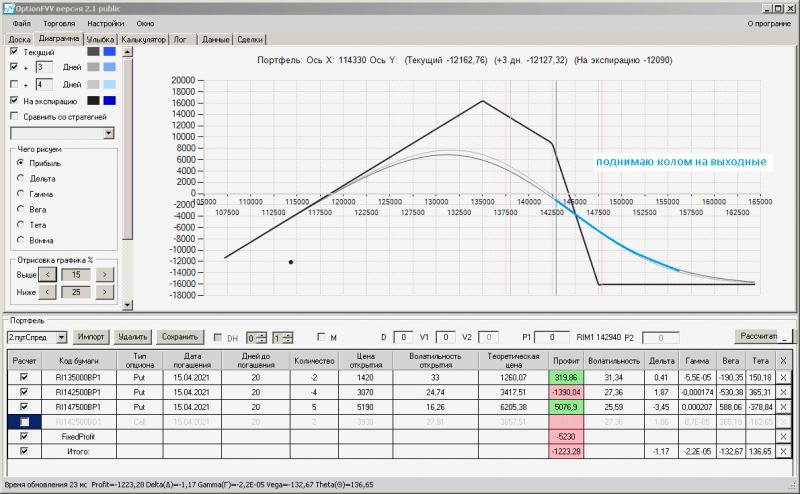Switch to the Сделки tab

(250, 39)
